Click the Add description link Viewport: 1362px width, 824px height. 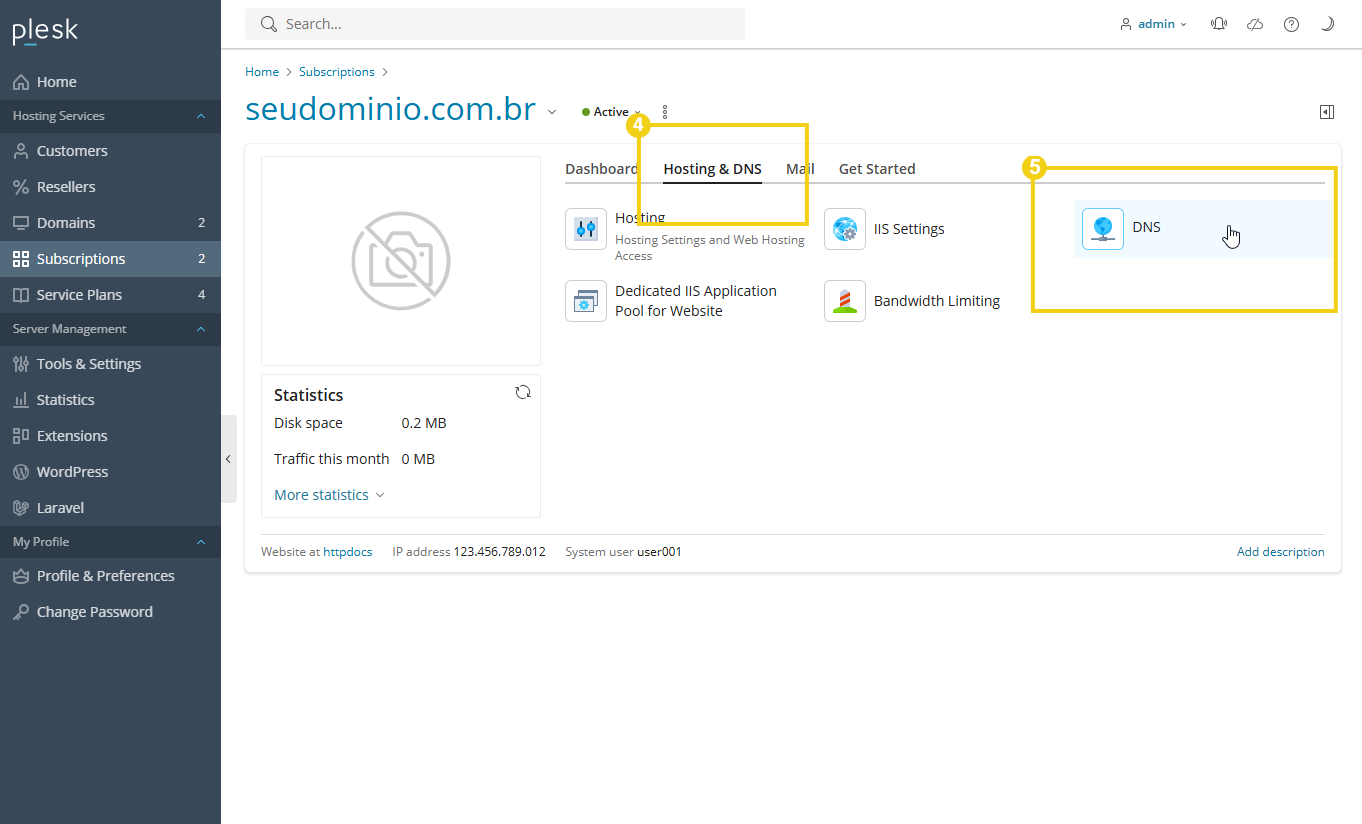coord(1280,551)
